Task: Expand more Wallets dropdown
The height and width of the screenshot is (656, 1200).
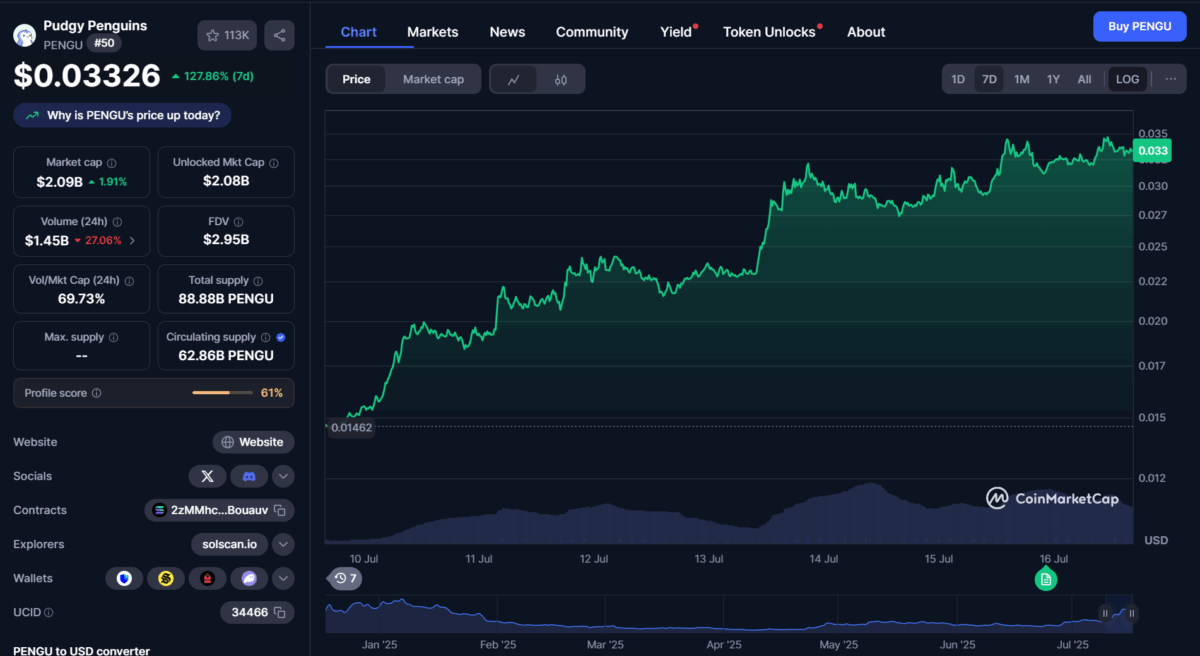Action: click(x=283, y=578)
